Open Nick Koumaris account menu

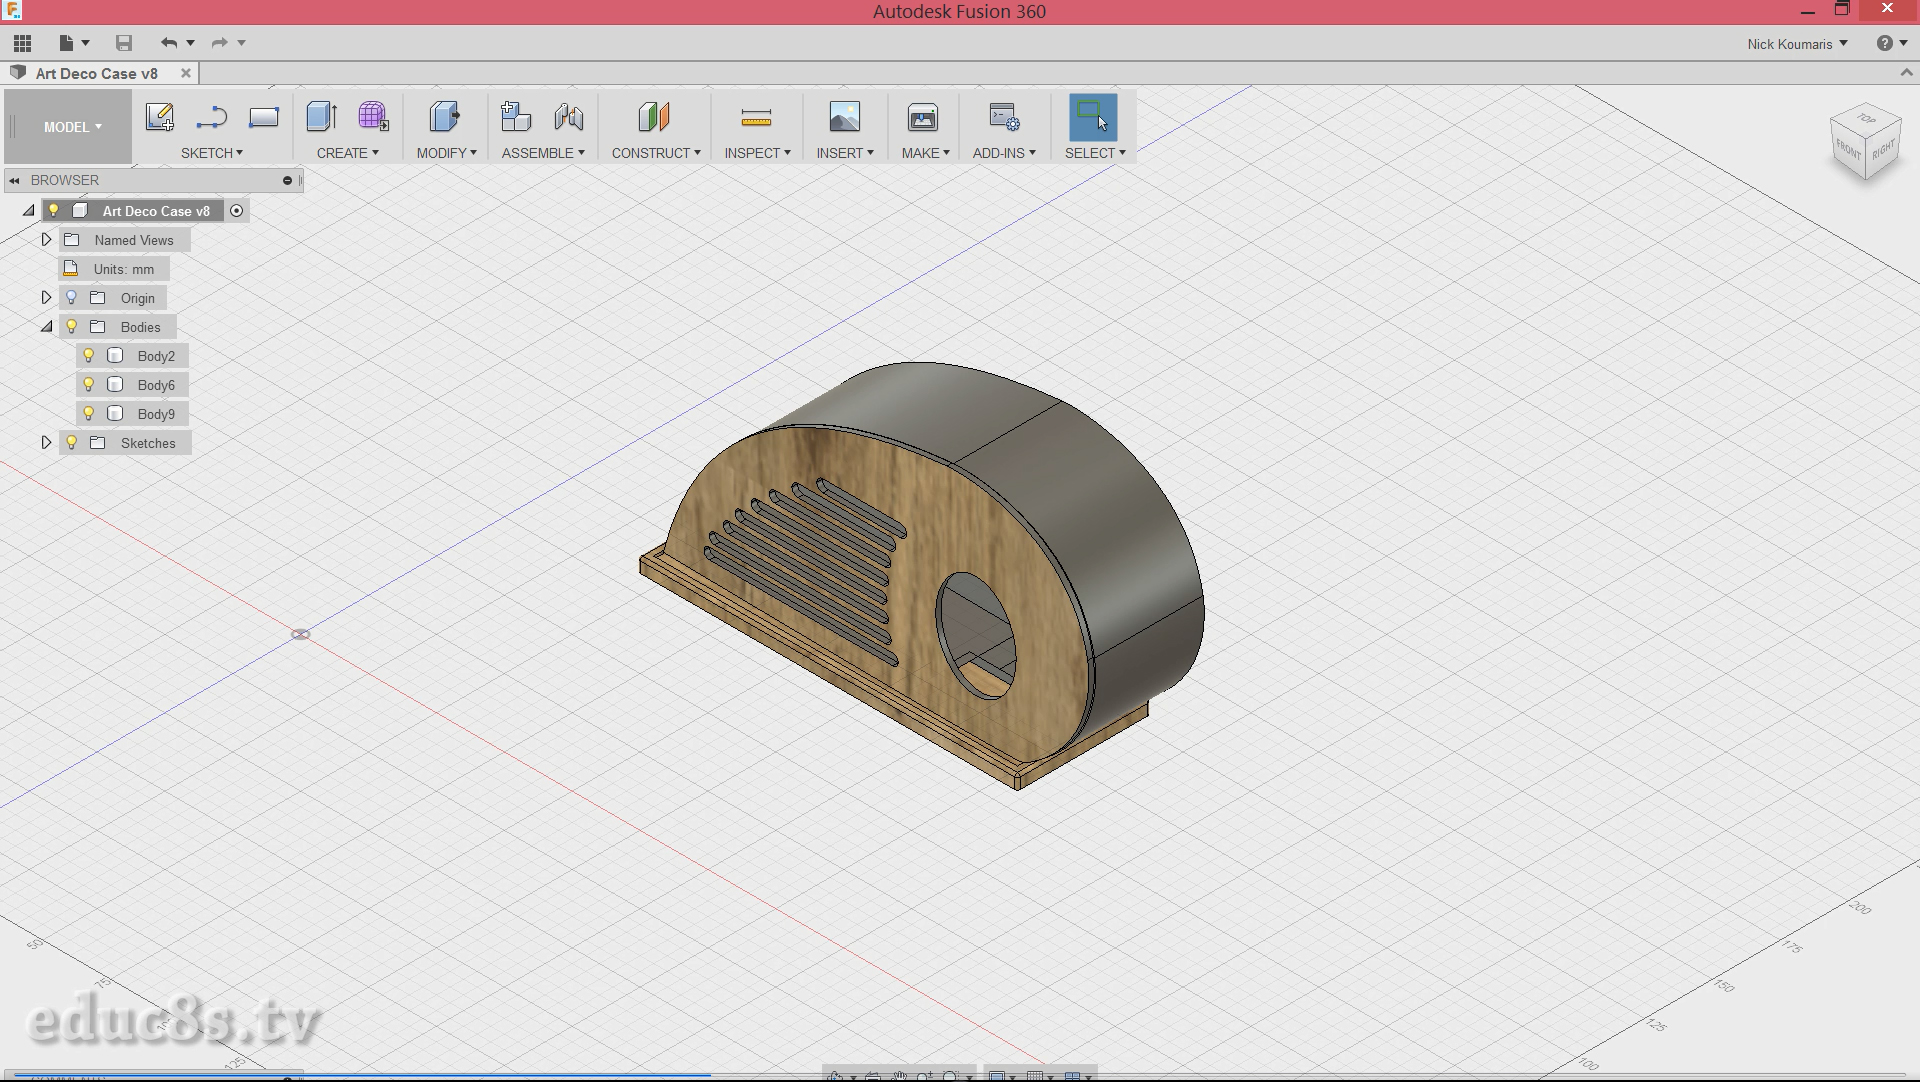[x=1797, y=44]
